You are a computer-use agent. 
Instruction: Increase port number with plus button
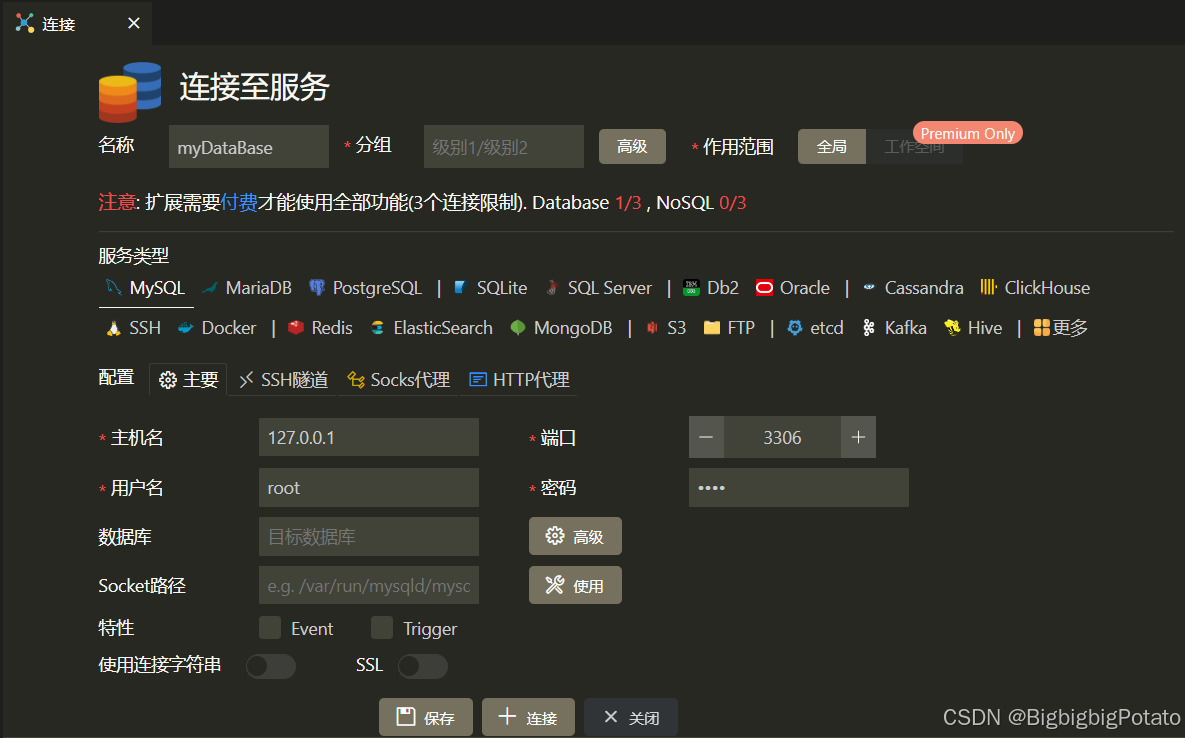point(859,437)
